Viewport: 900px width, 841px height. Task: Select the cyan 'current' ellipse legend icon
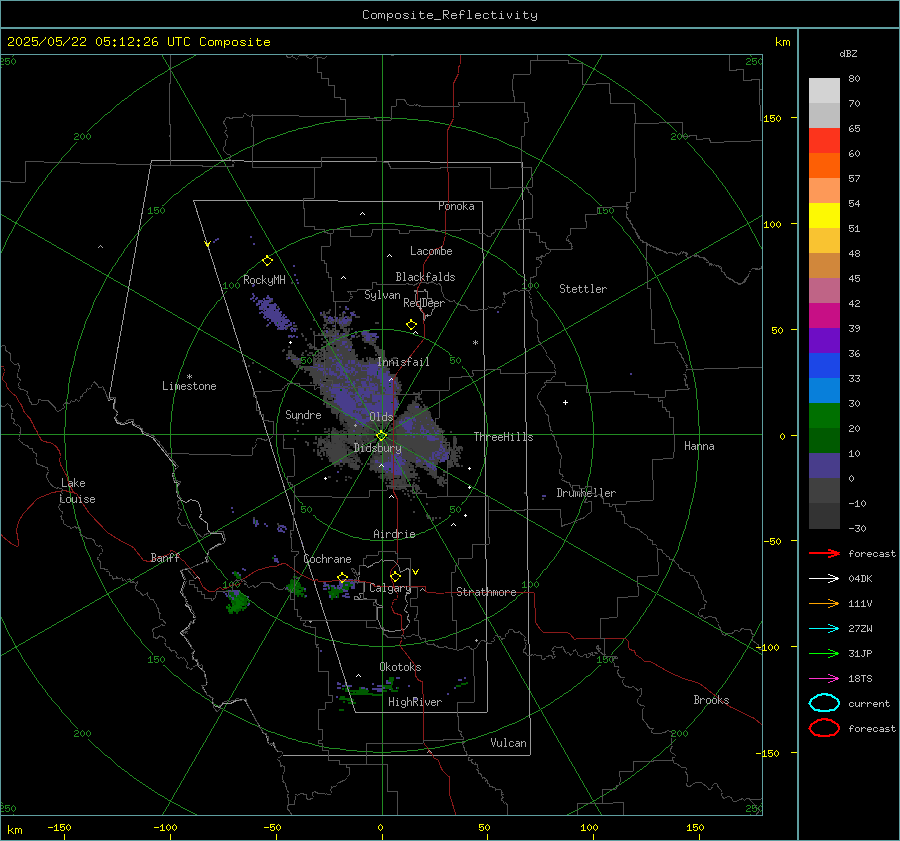(x=824, y=703)
